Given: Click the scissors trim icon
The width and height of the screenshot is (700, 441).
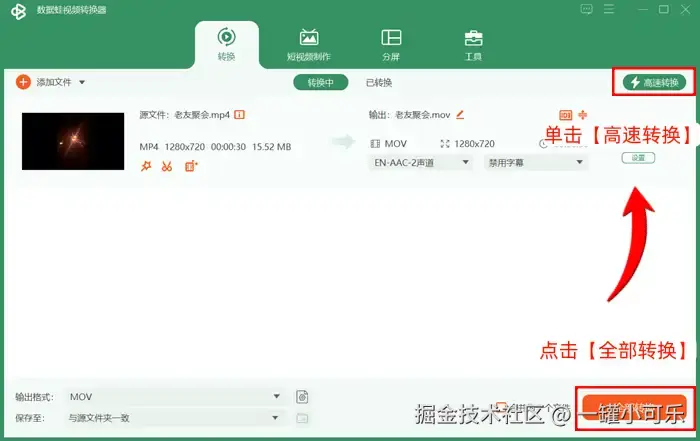Looking at the screenshot, I should pos(167,166).
